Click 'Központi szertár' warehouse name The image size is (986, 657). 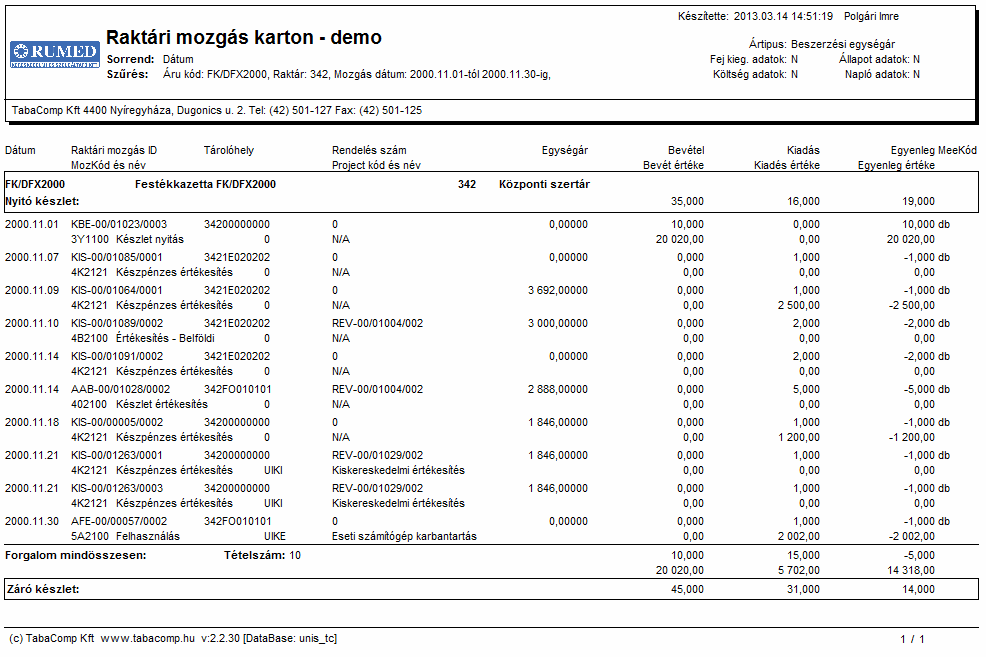[x=545, y=184]
